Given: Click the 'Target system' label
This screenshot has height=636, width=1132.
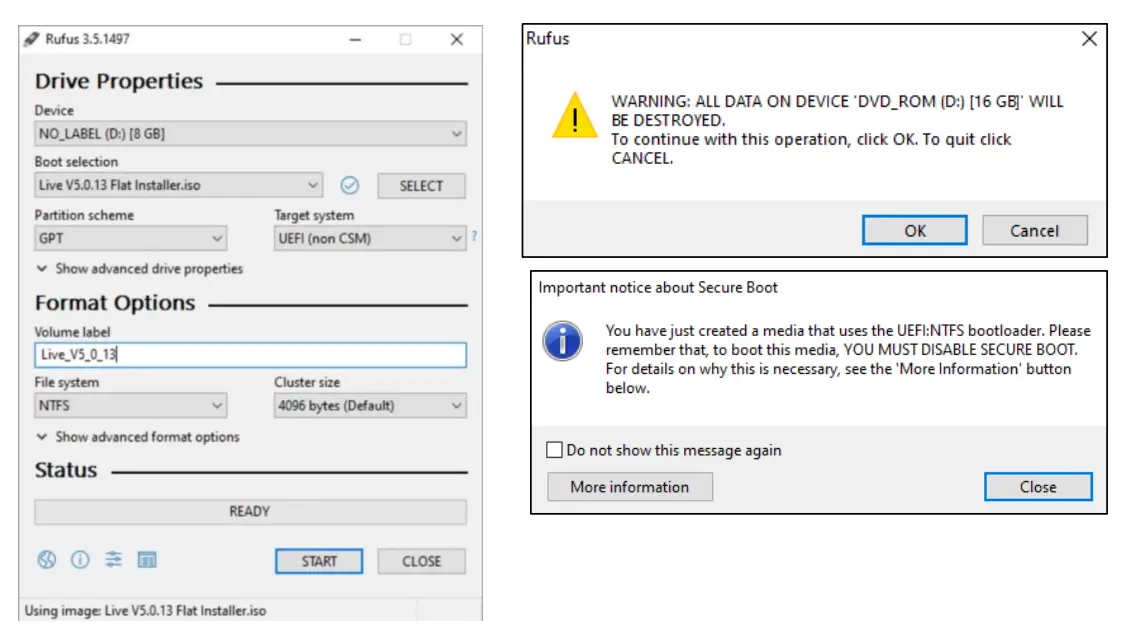Looking at the screenshot, I should [314, 215].
